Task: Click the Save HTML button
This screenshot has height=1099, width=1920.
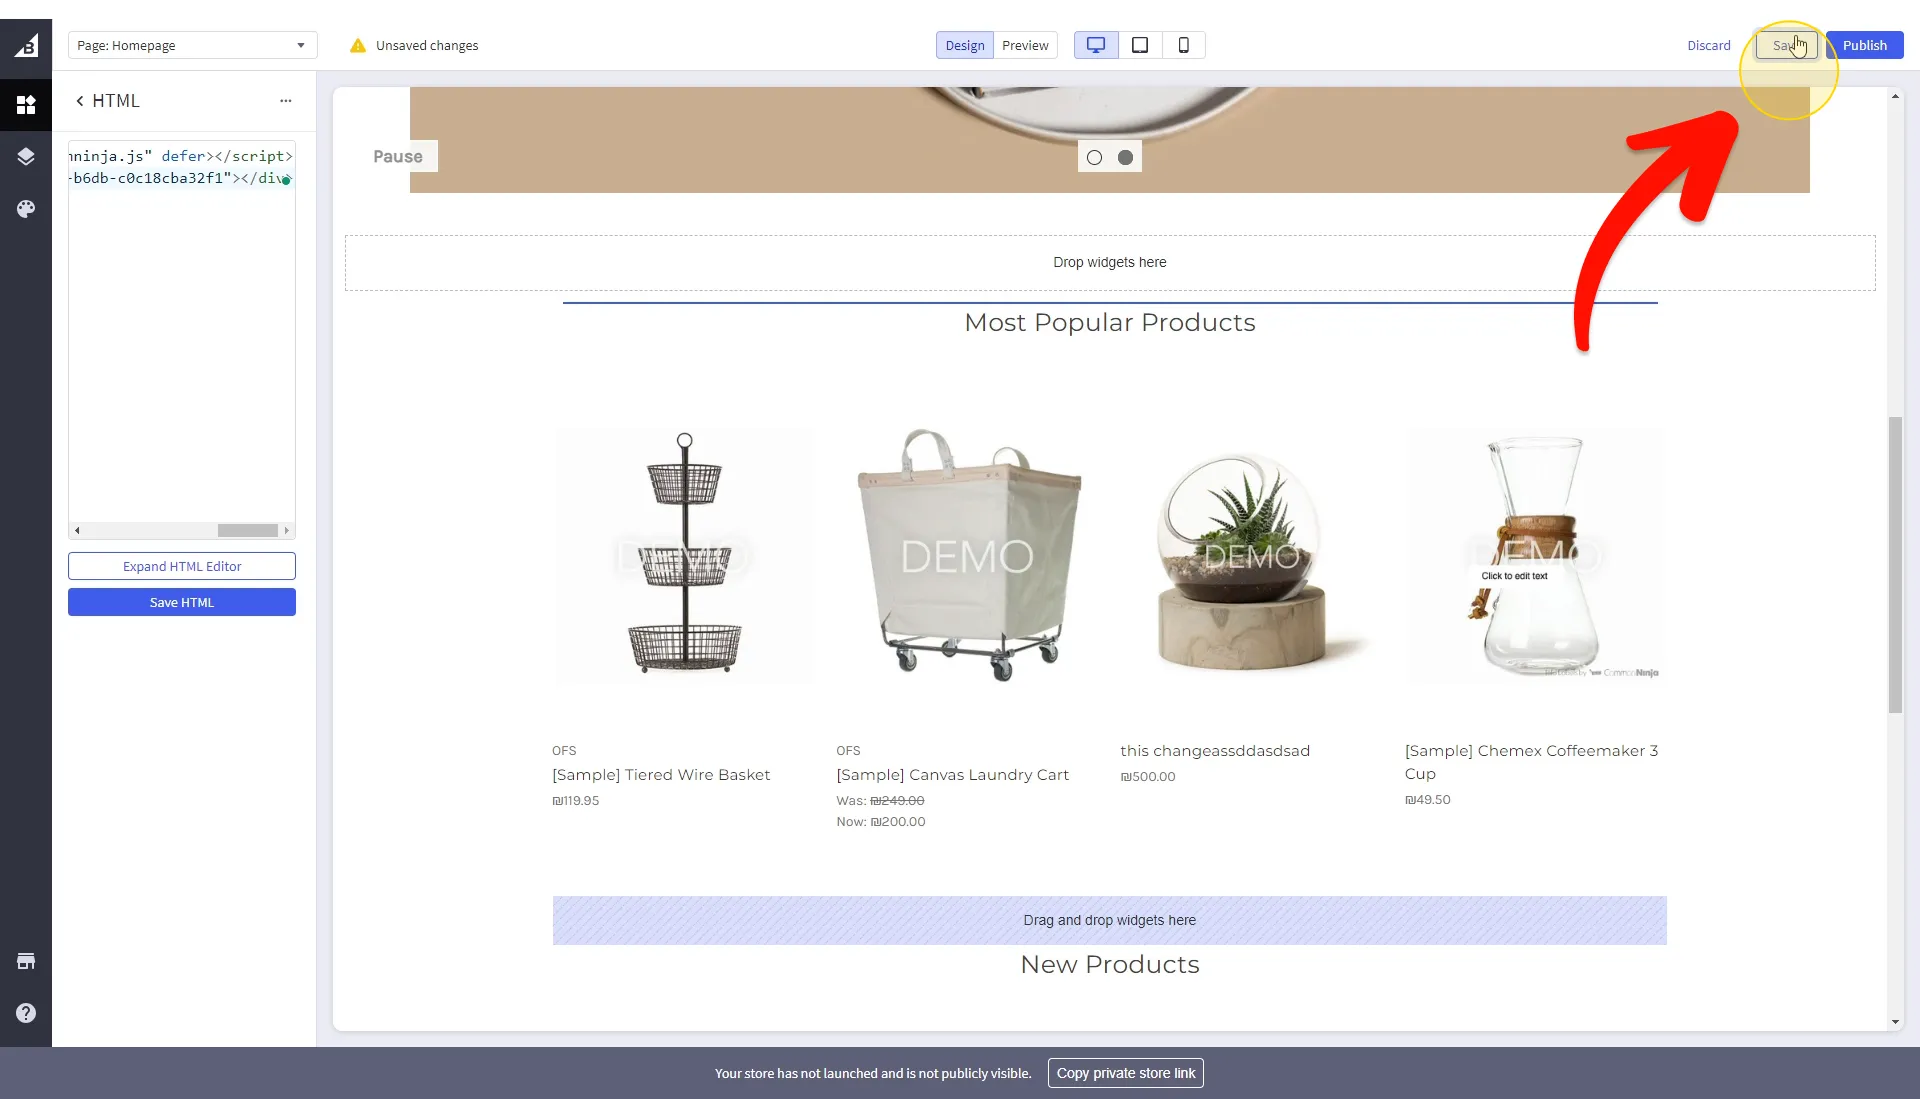Action: click(182, 602)
